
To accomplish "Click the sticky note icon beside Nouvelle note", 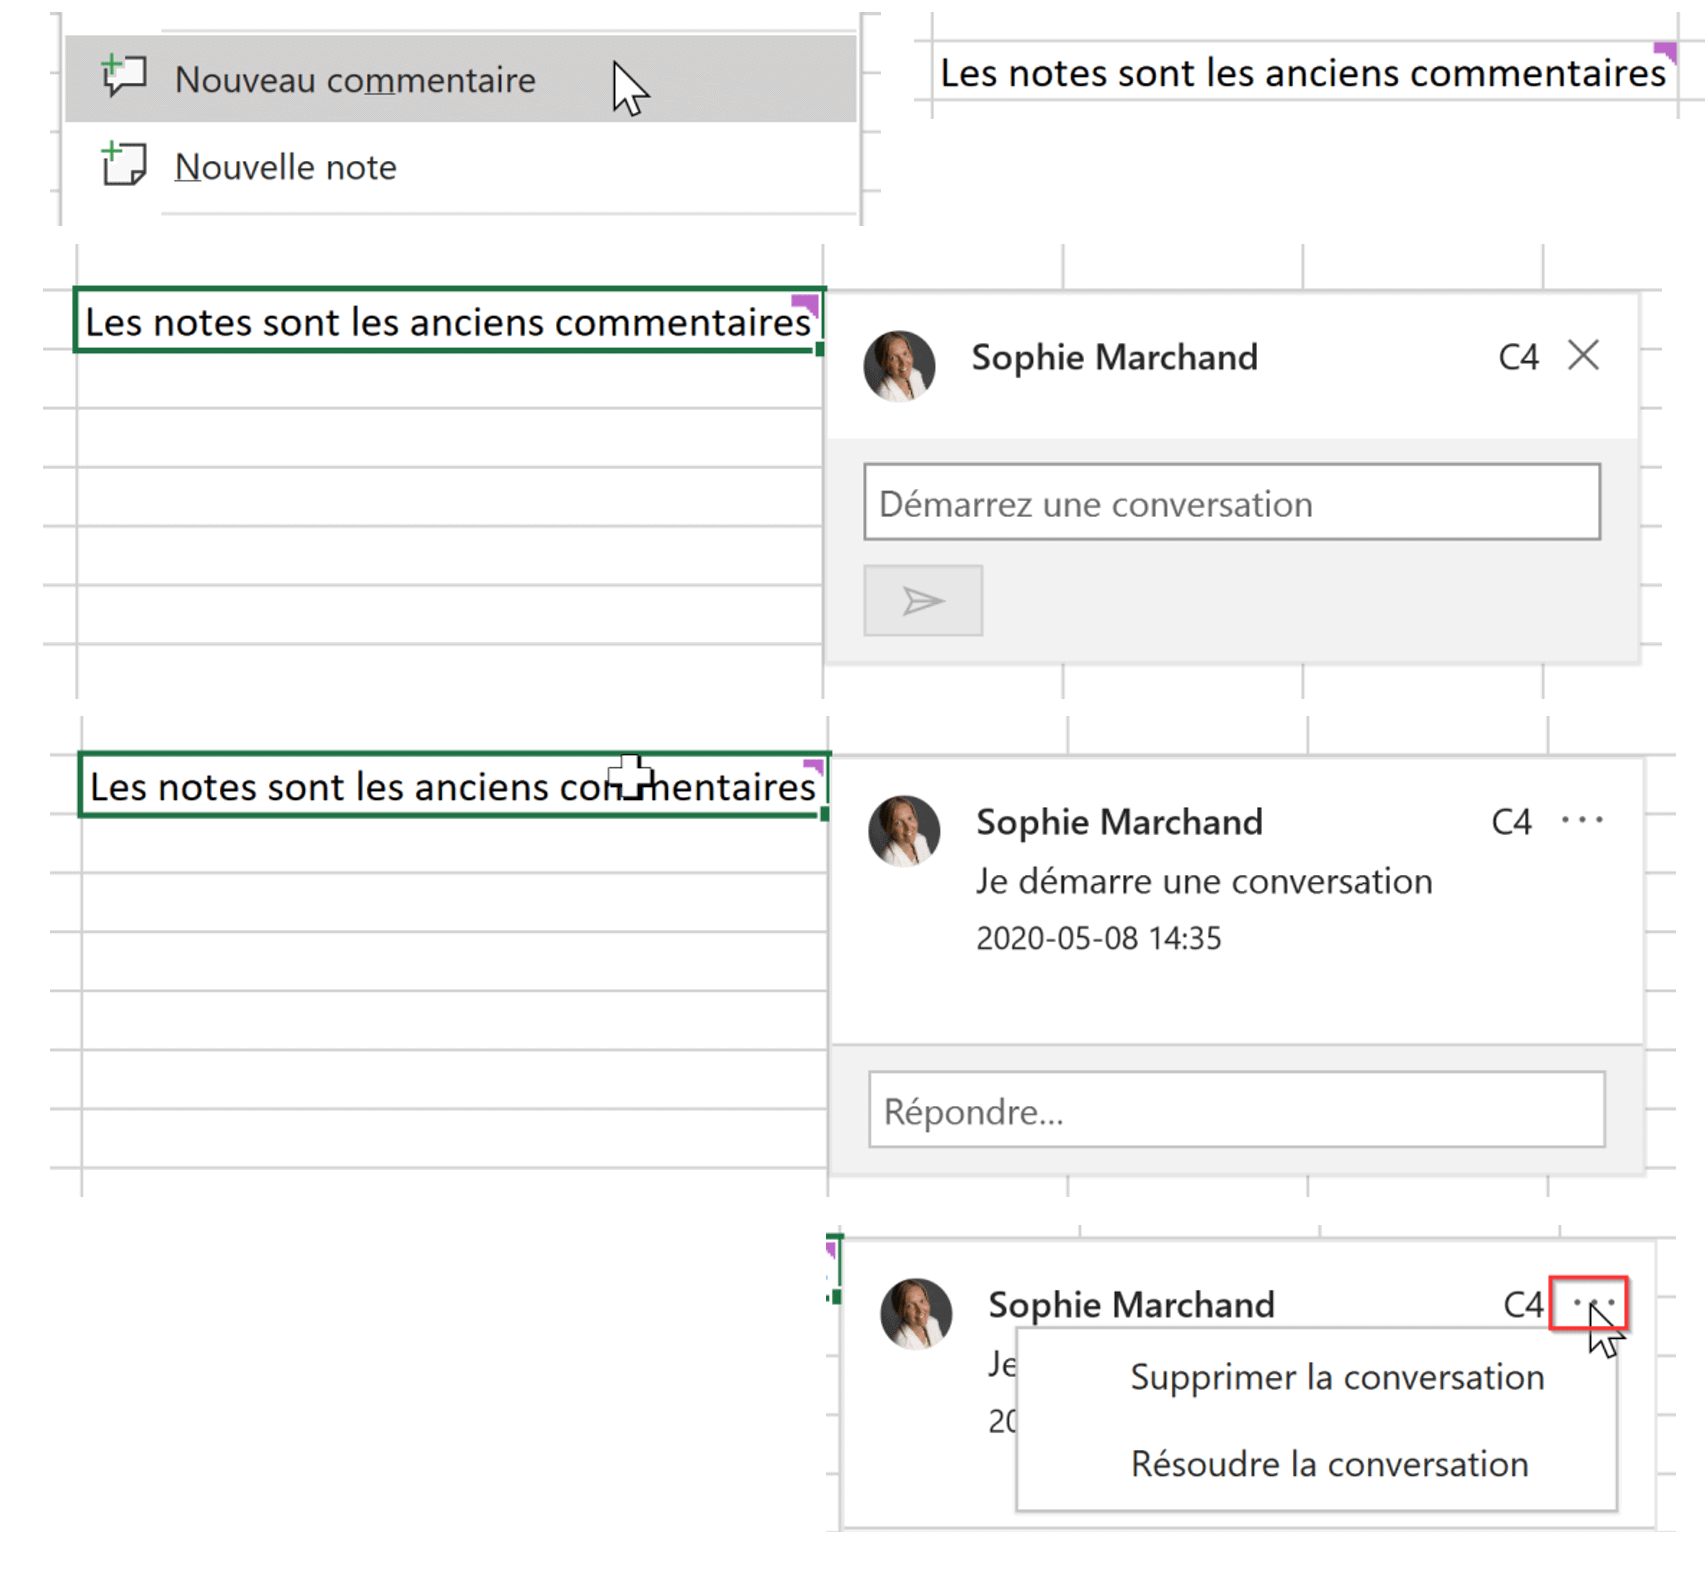I will click(124, 165).
